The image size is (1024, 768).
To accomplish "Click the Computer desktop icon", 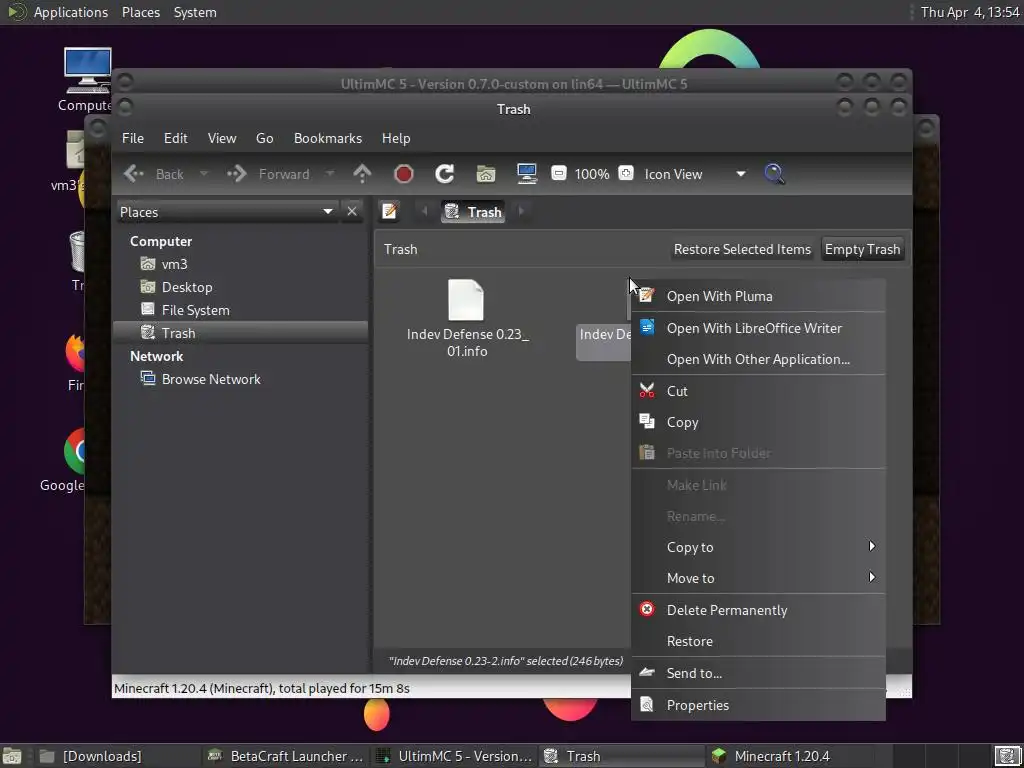I will coord(87,80).
